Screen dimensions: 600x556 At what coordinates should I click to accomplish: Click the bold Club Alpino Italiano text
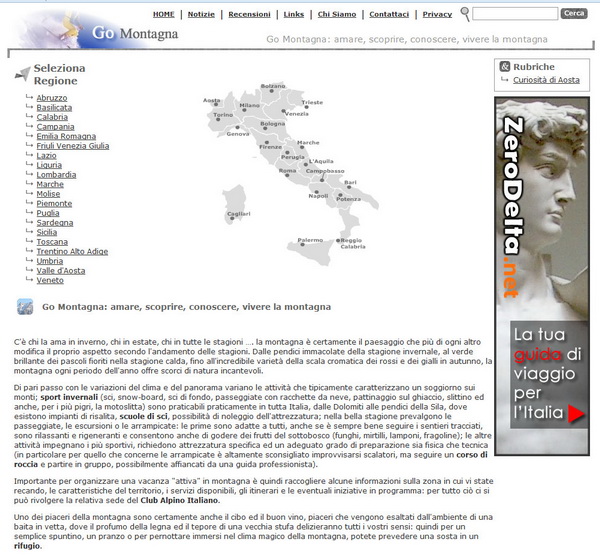(x=180, y=500)
